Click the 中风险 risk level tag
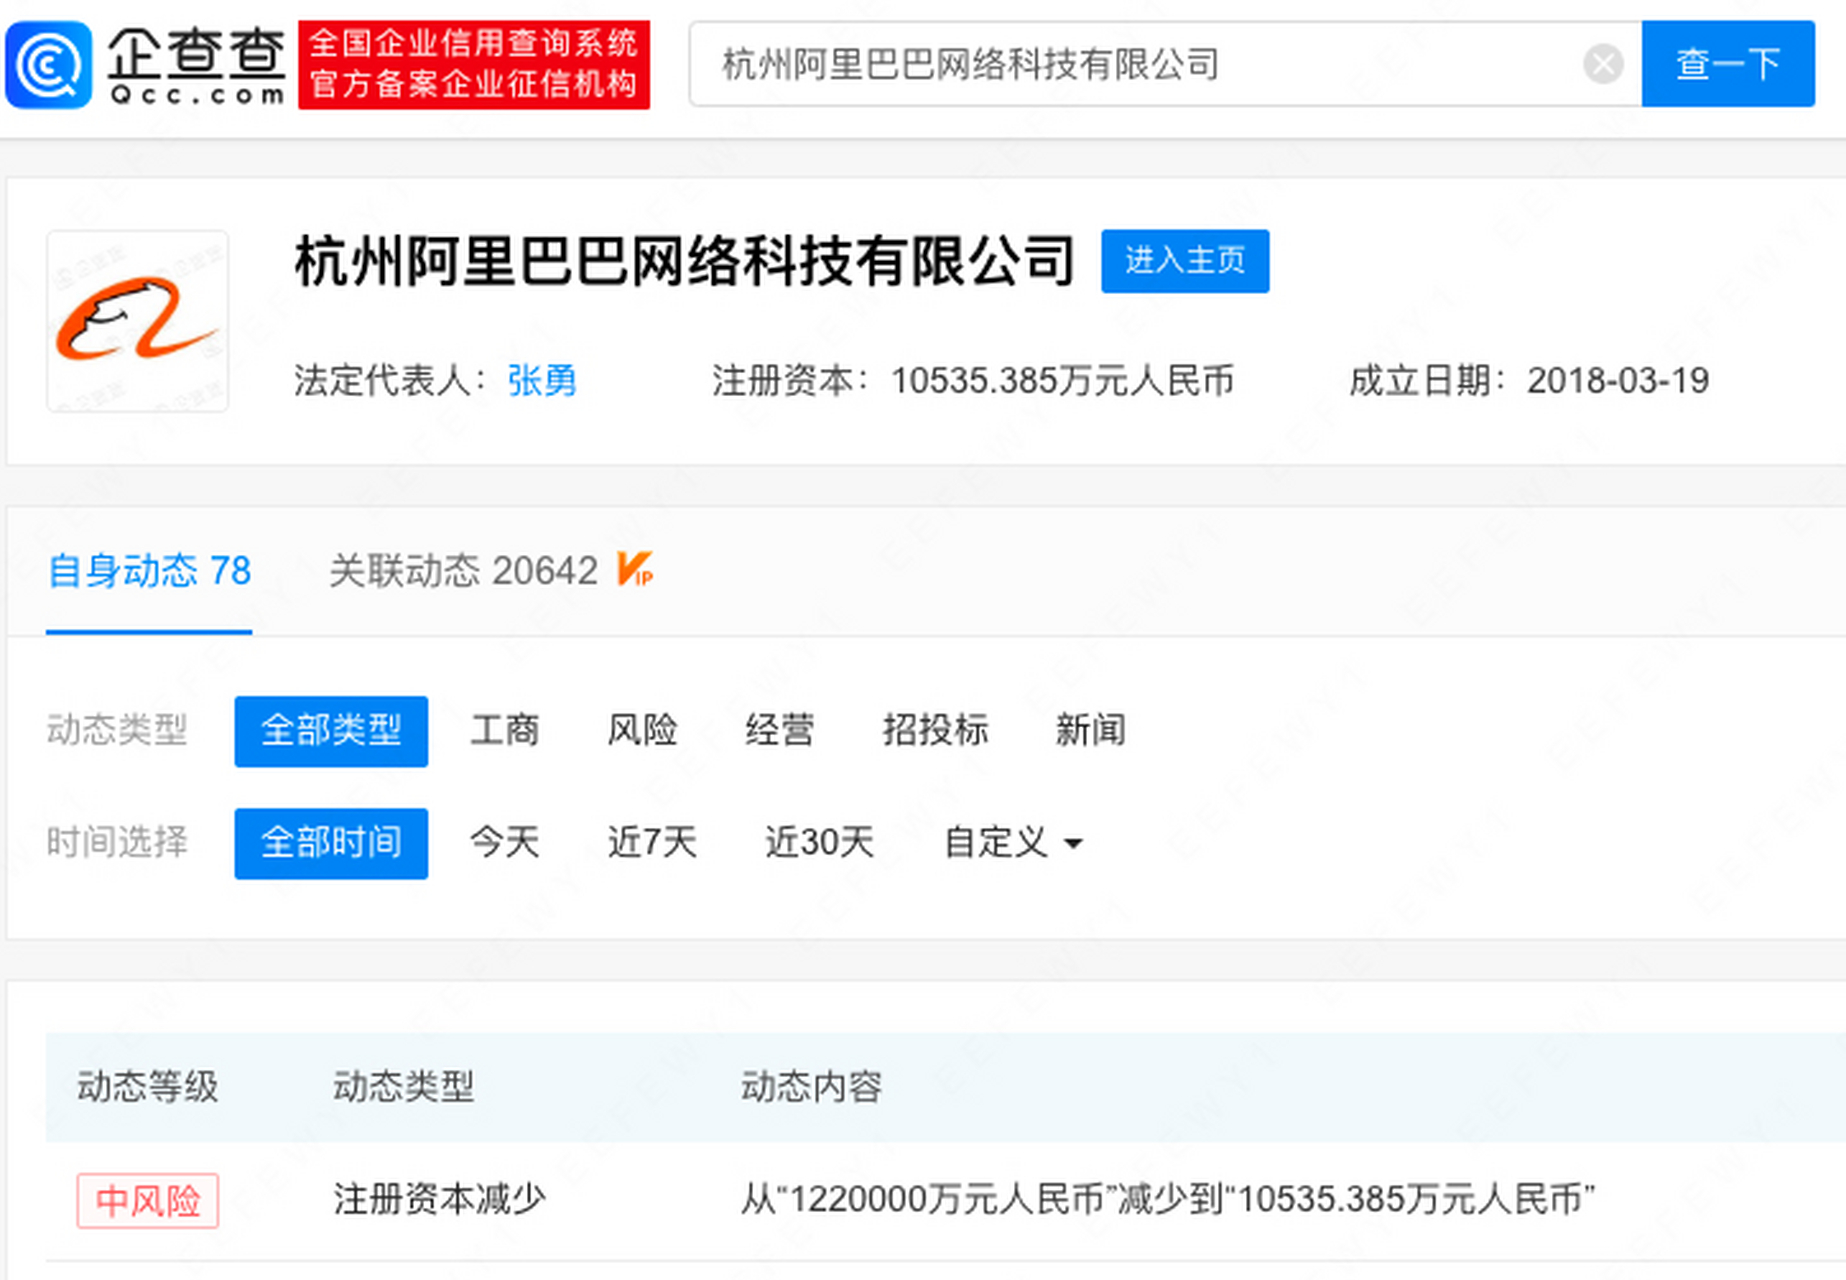 pyautogui.click(x=147, y=1200)
